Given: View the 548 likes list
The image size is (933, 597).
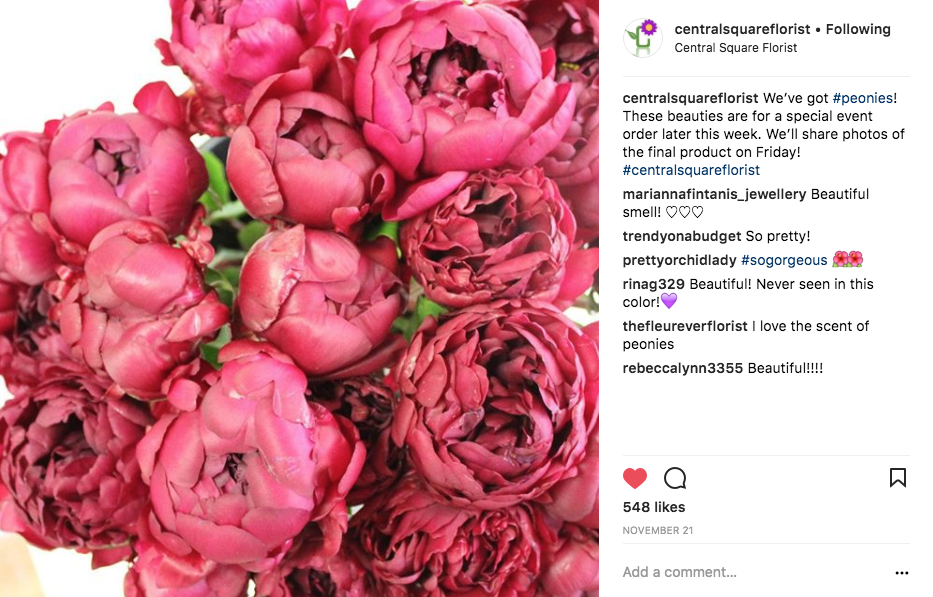Looking at the screenshot, I should click(654, 507).
